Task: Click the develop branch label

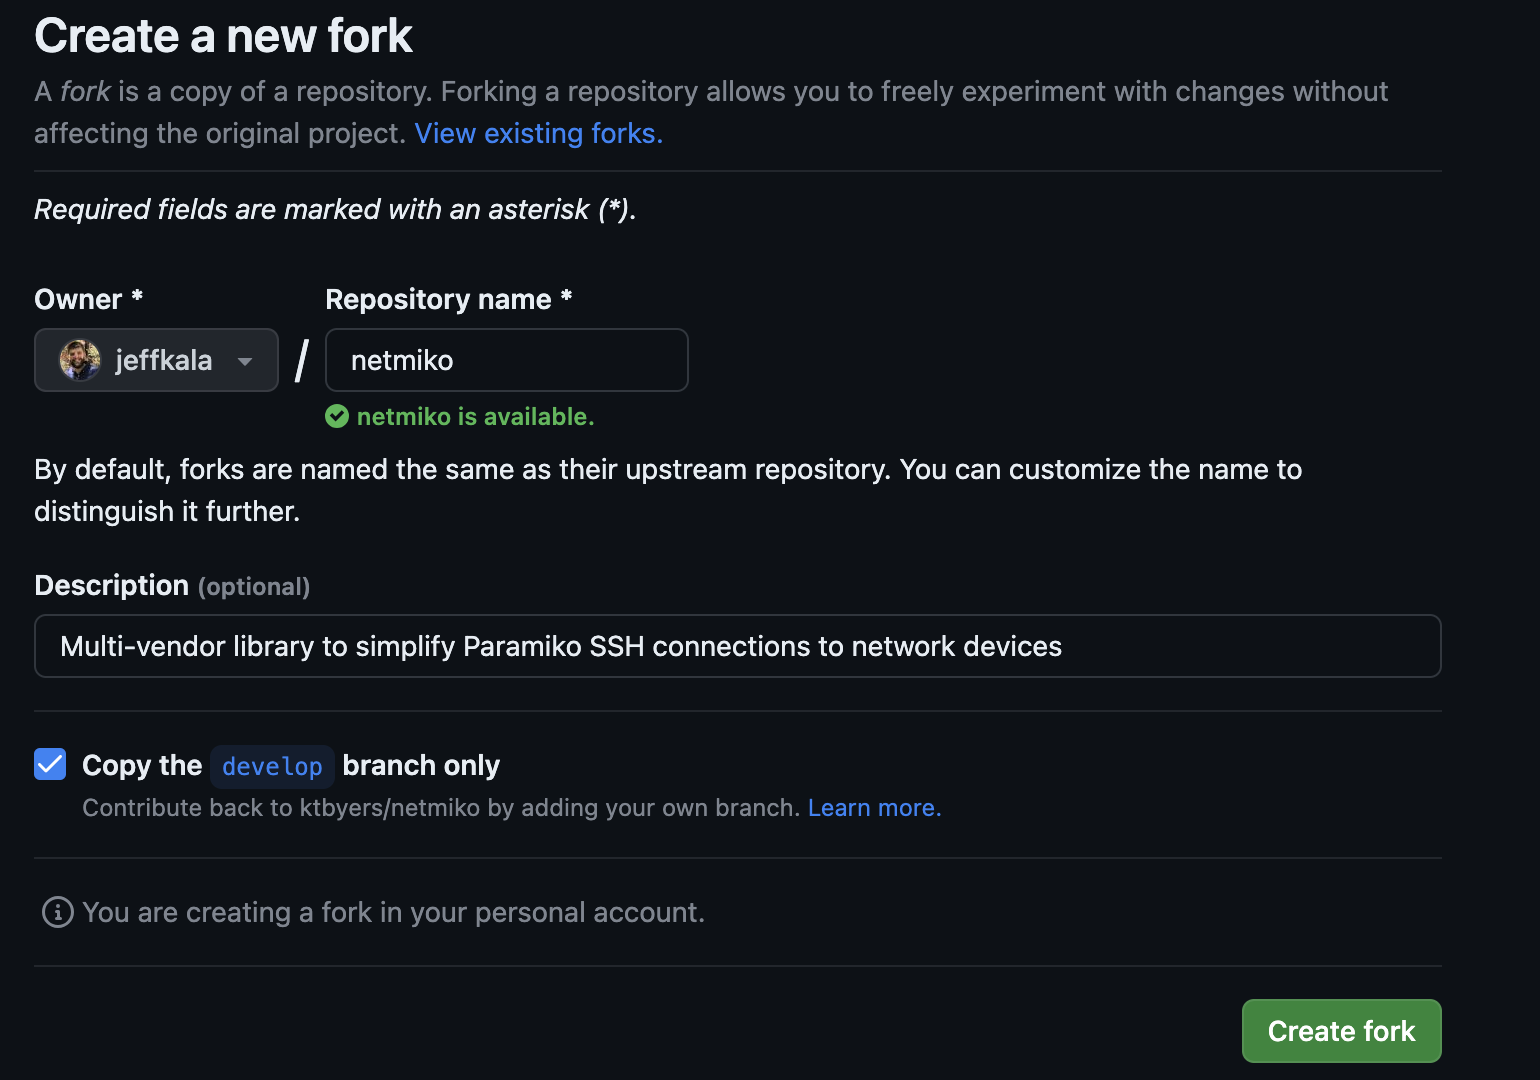Action: [272, 766]
